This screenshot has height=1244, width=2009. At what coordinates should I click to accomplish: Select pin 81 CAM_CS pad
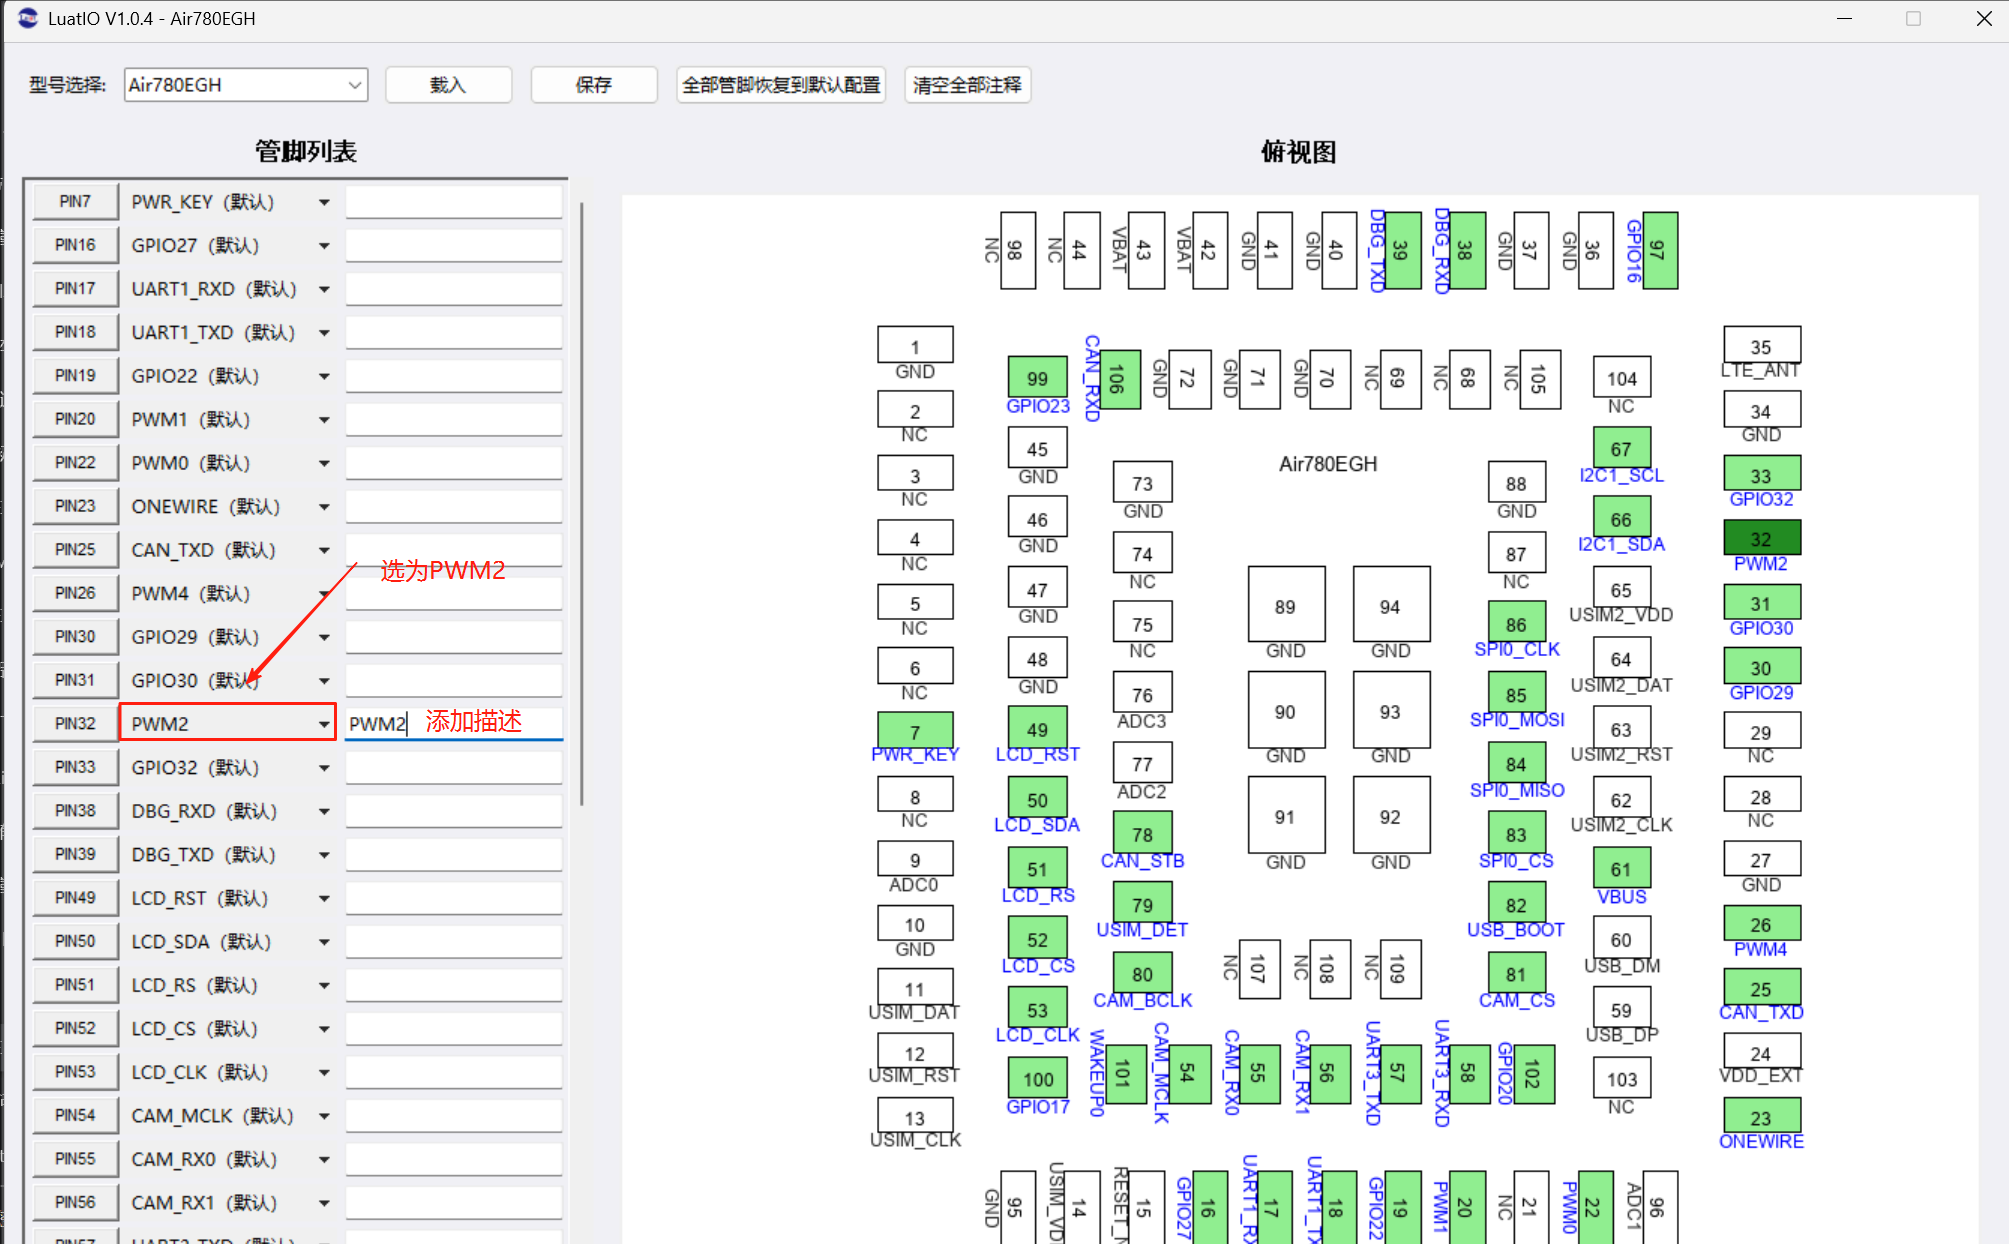pyautogui.click(x=1516, y=973)
